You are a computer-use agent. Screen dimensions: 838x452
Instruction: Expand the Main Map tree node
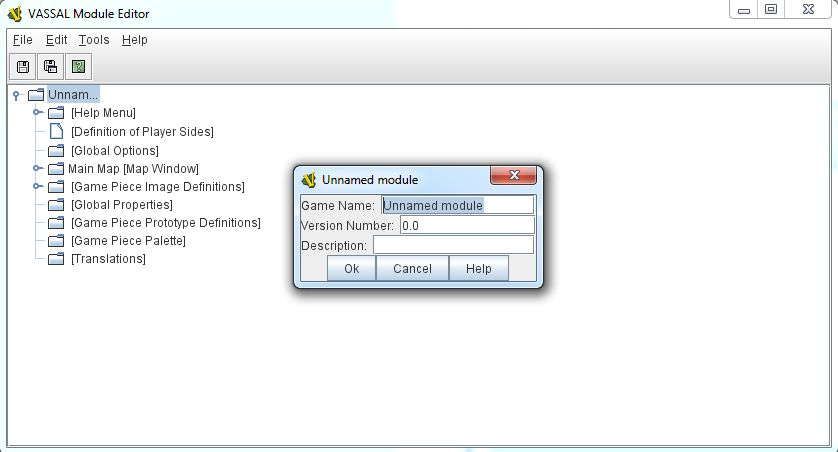(37, 168)
